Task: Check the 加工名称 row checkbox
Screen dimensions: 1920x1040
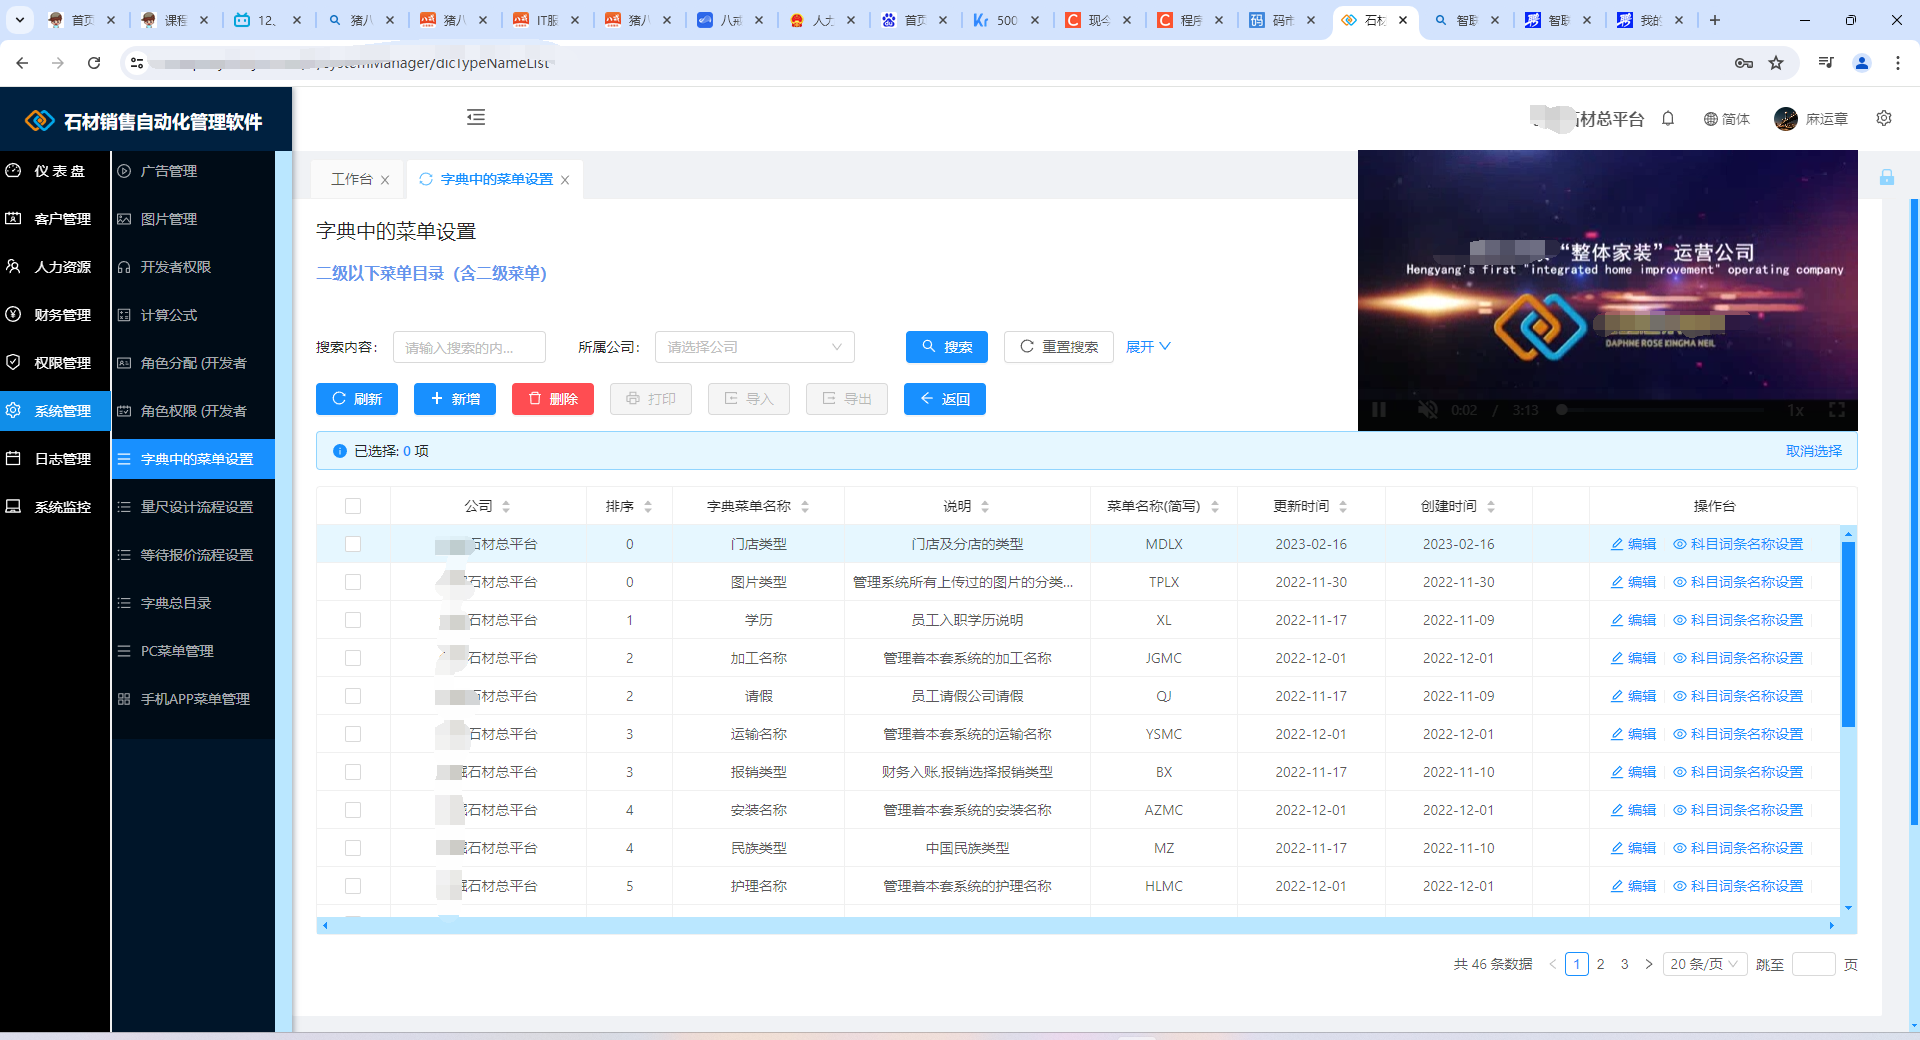Action: click(353, 658)
